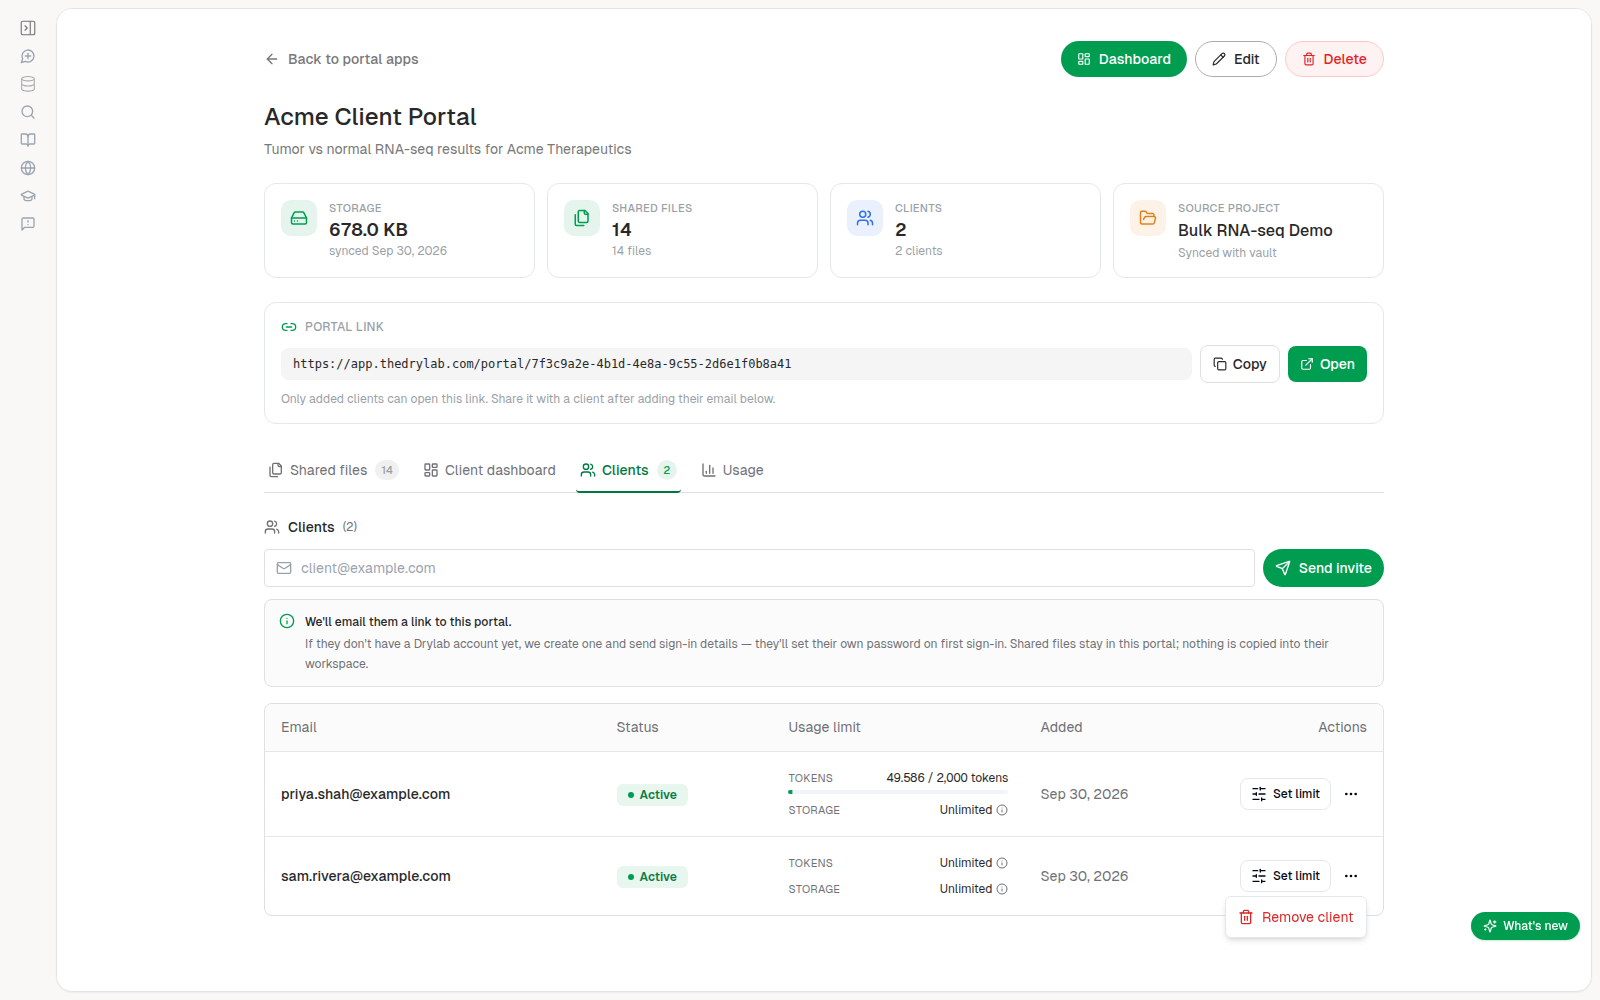Switch to the Shared files tab
The width and height of the screenshot is (1600, 1000).
(333, 470)
